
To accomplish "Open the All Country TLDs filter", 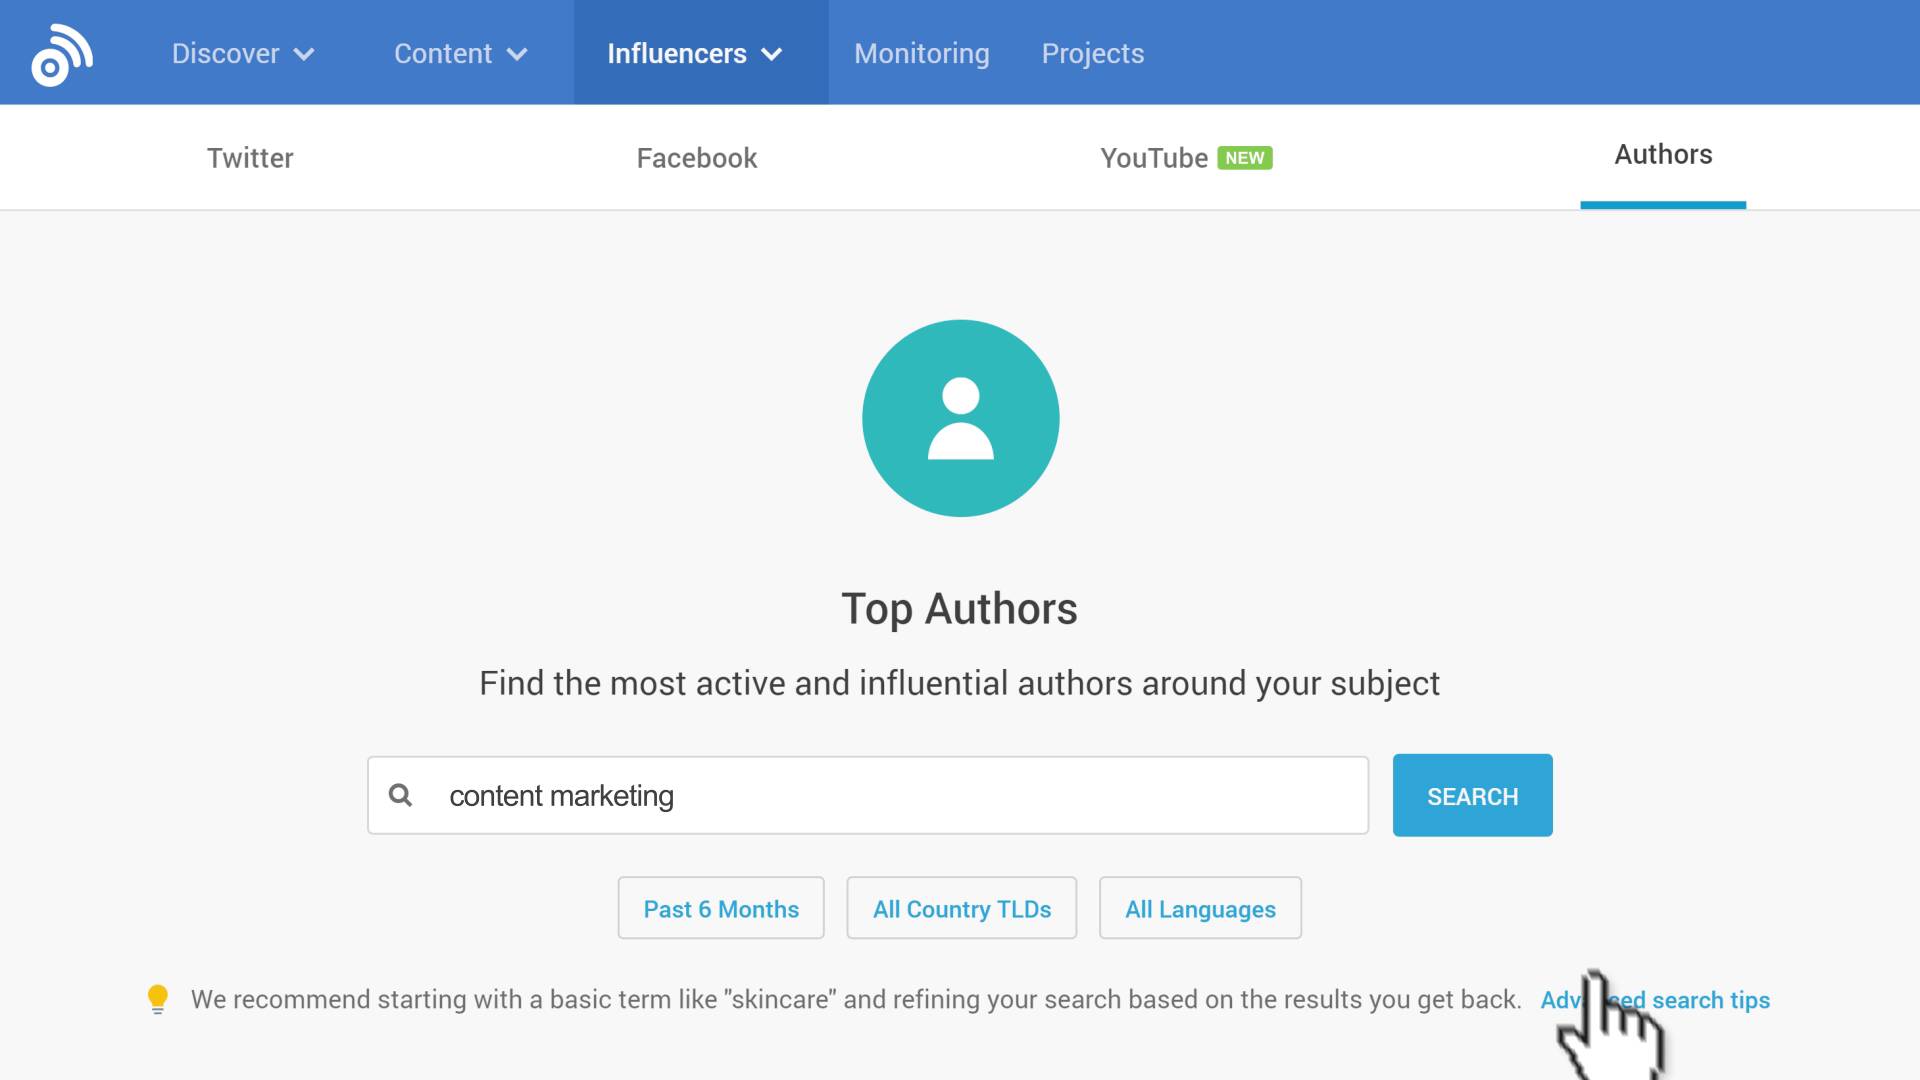I will 961,908.
